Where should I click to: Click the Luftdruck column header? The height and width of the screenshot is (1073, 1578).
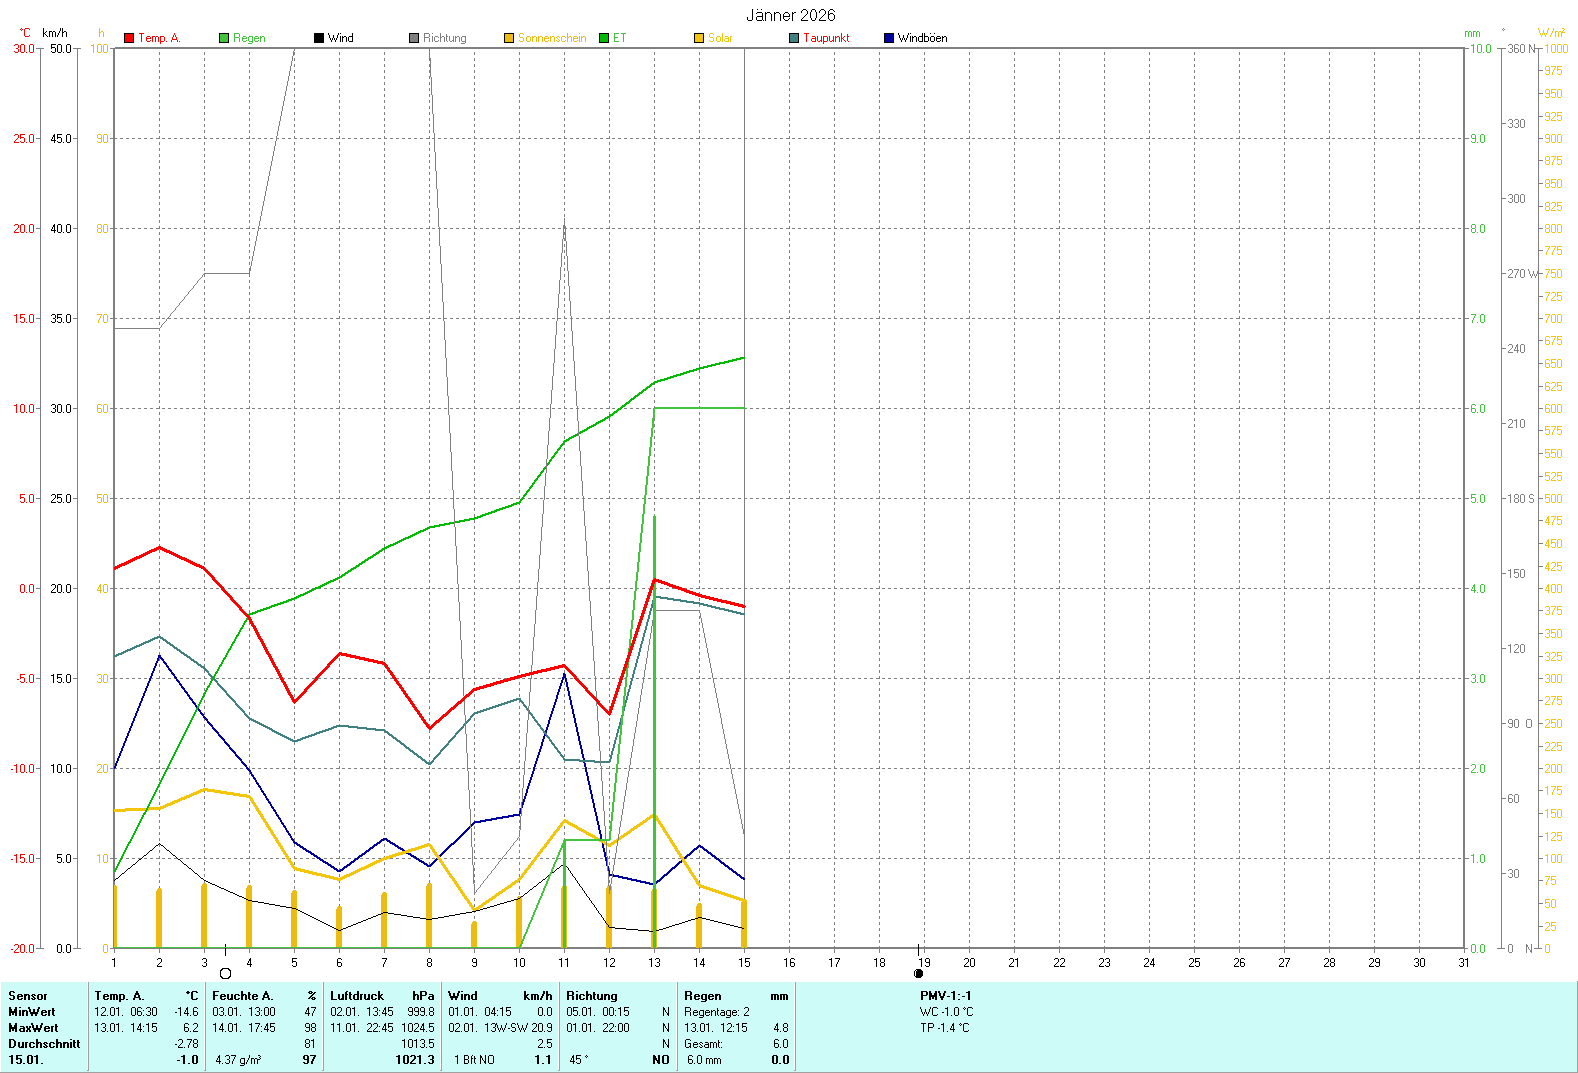click(357, 996)
